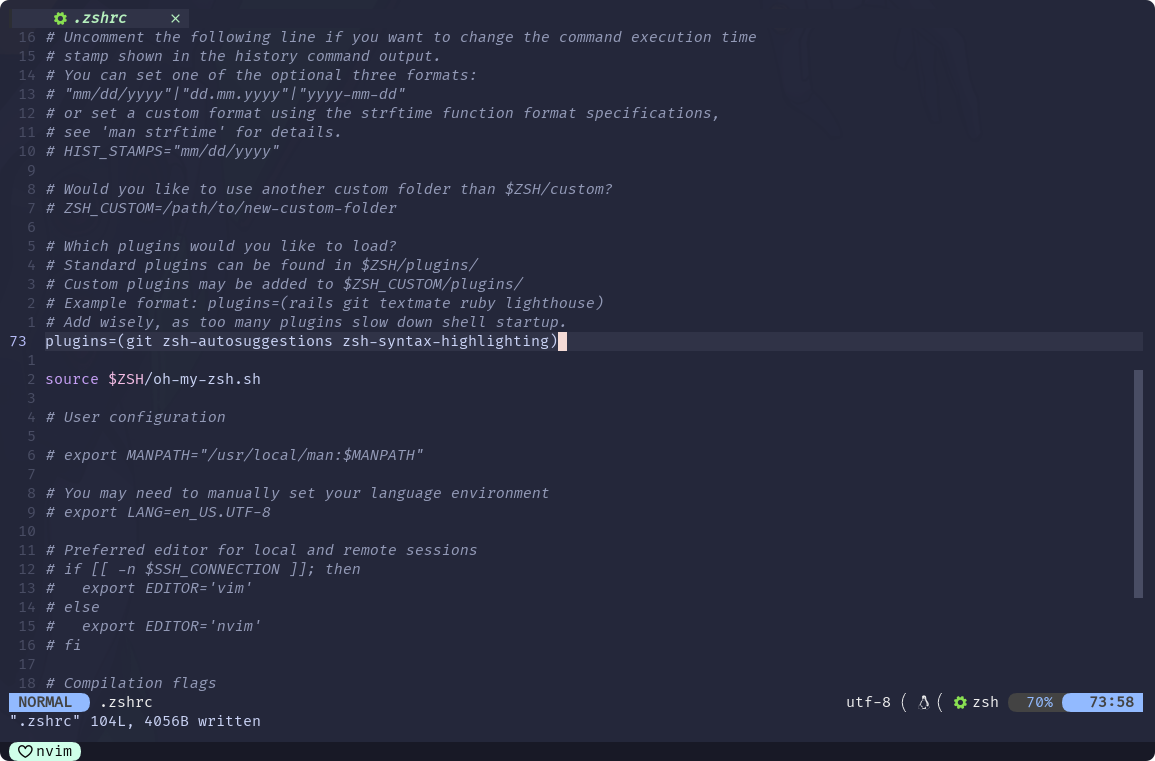Click current line number 73 in gutter

(x=18, y=341)
